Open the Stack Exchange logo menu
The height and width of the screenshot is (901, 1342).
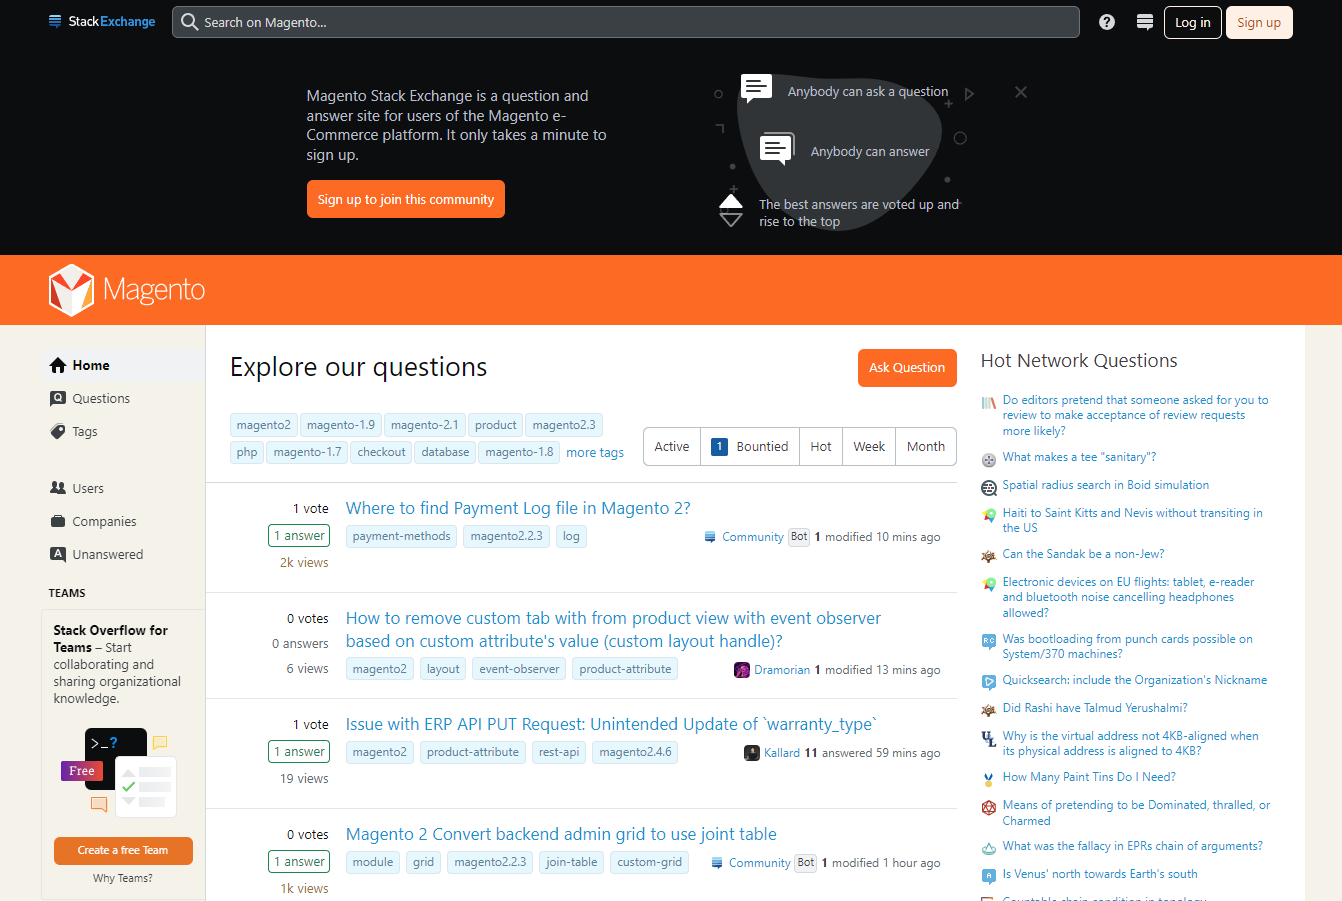point(102,22)
